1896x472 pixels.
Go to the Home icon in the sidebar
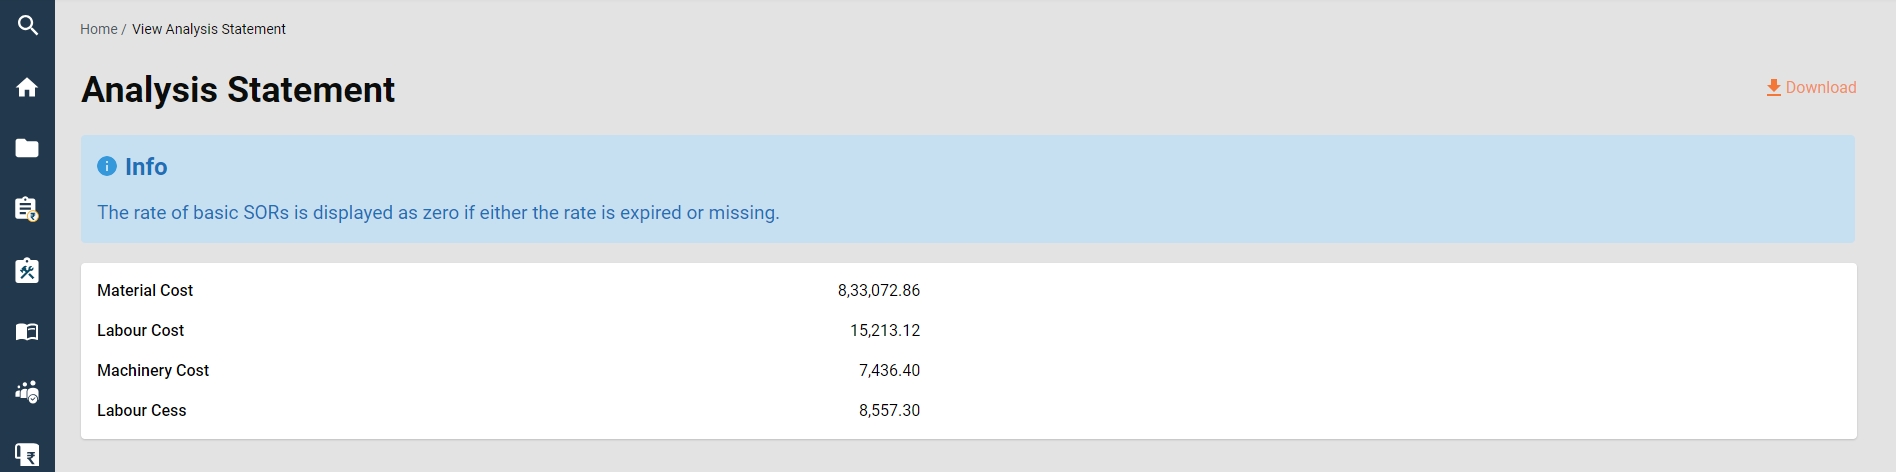click(27, 88)
